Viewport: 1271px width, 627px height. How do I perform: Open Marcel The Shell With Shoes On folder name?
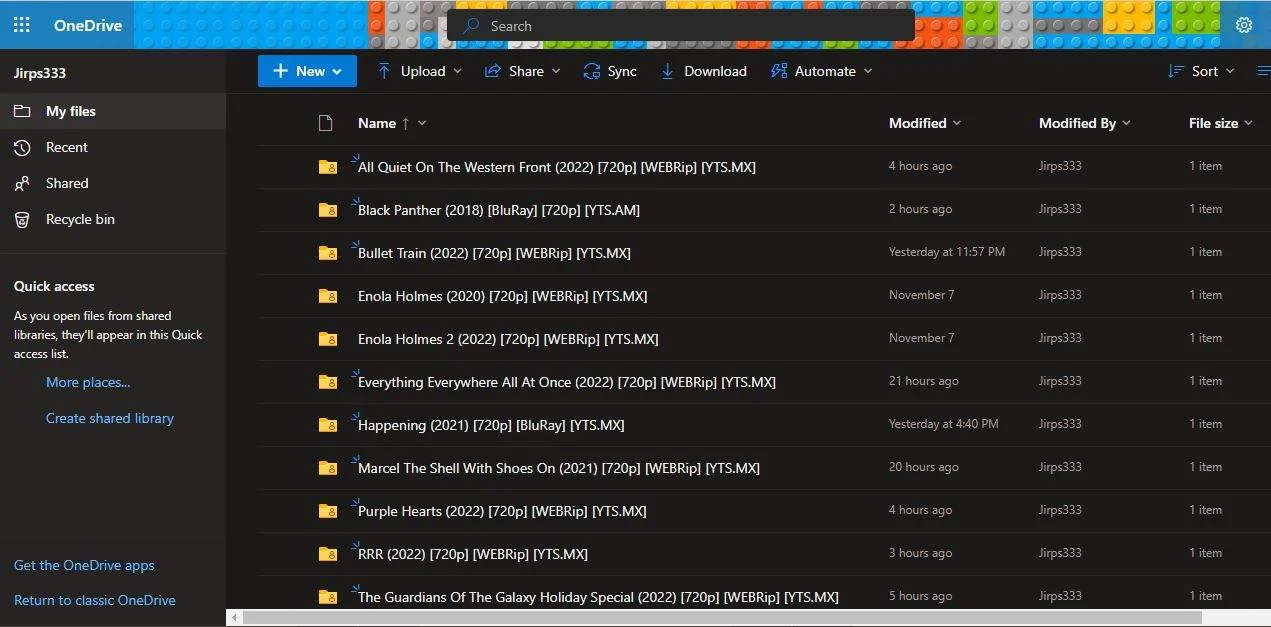coord(559,468)
